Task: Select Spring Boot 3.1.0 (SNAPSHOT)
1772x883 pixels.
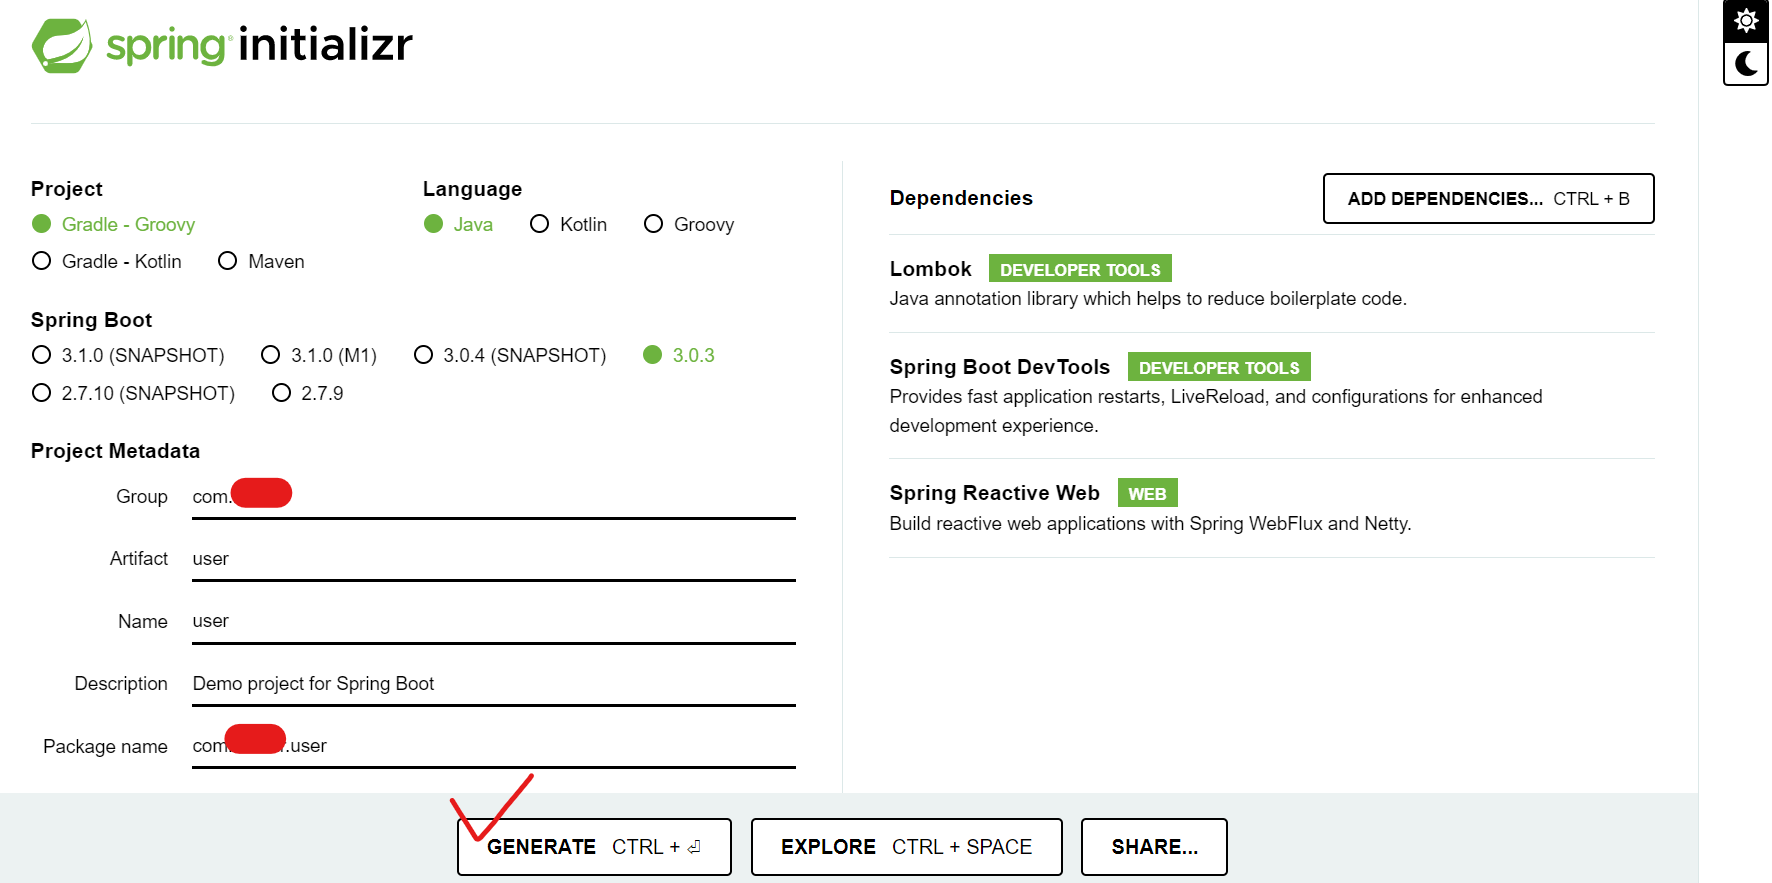Action: (x=128, y=355)
